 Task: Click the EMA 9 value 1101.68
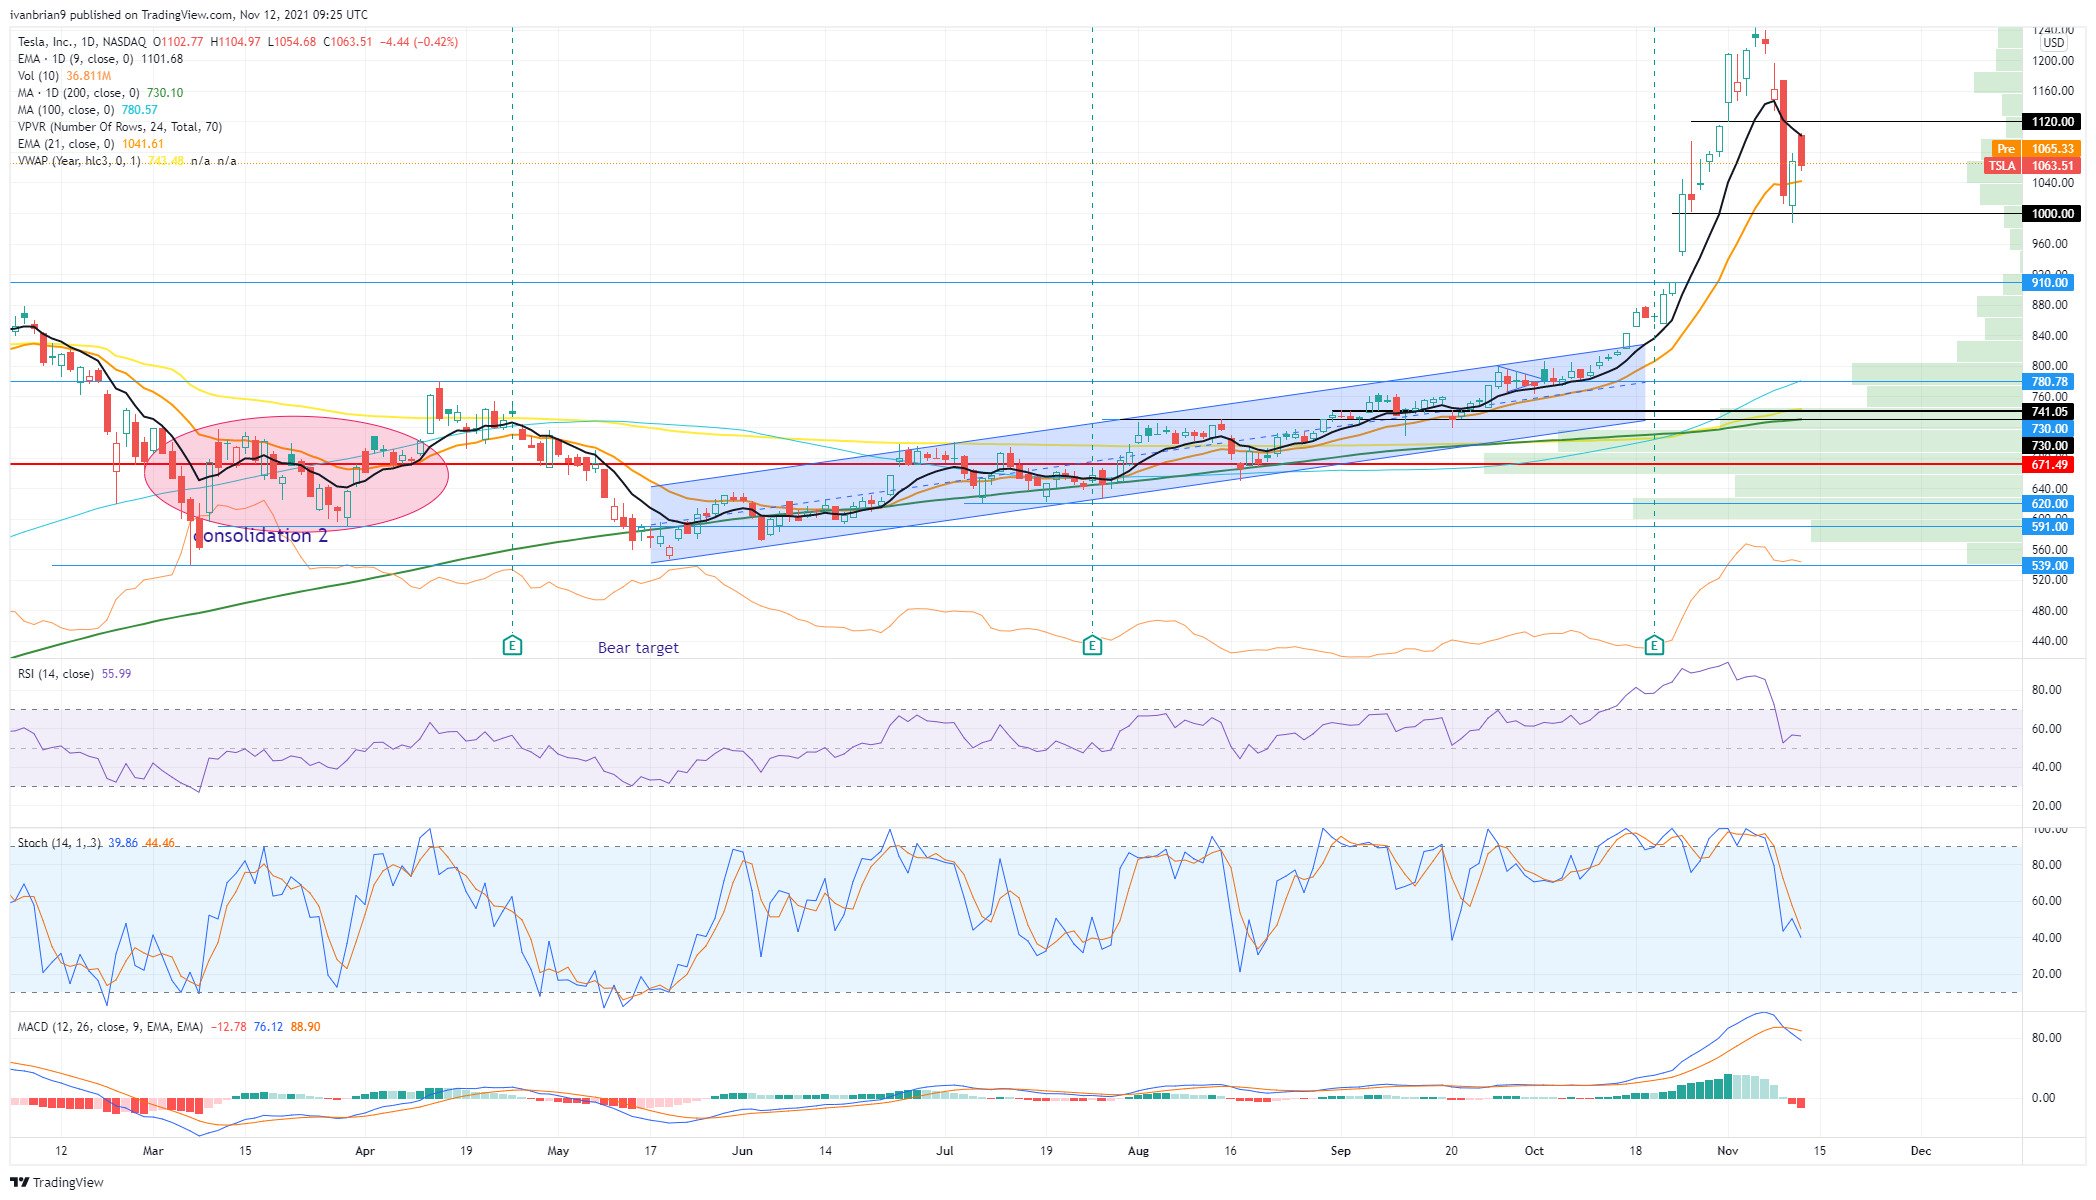tap(162, 59)
